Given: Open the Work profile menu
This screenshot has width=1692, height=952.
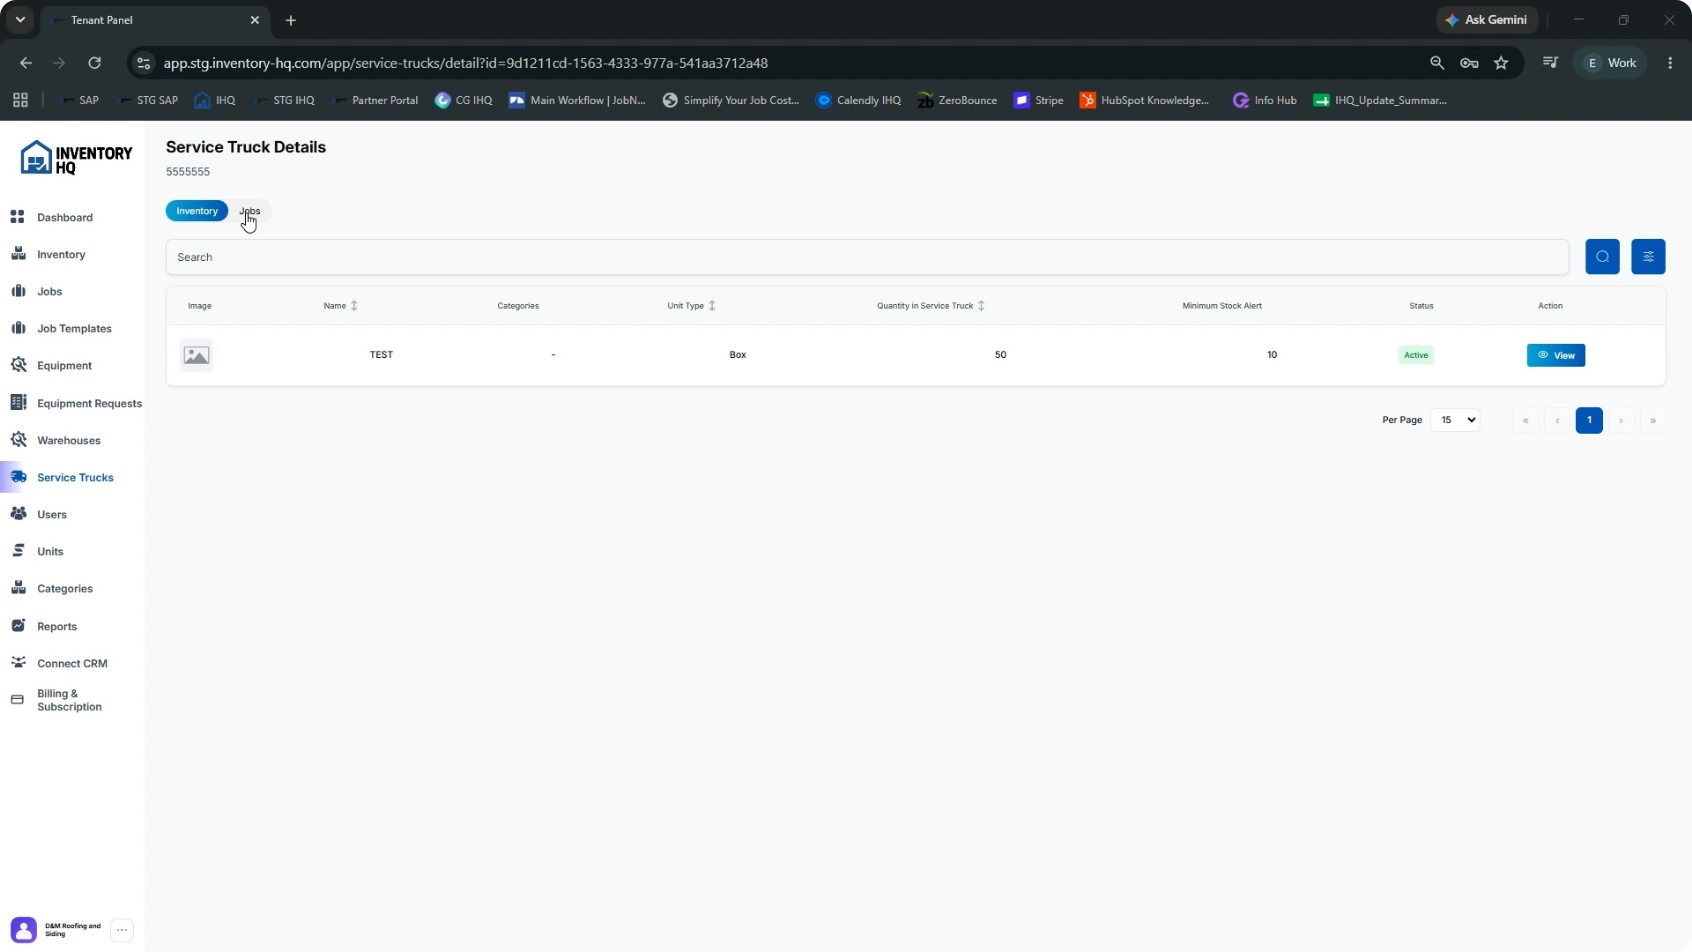Looking at the screenshot, I should pos(1610,62).
